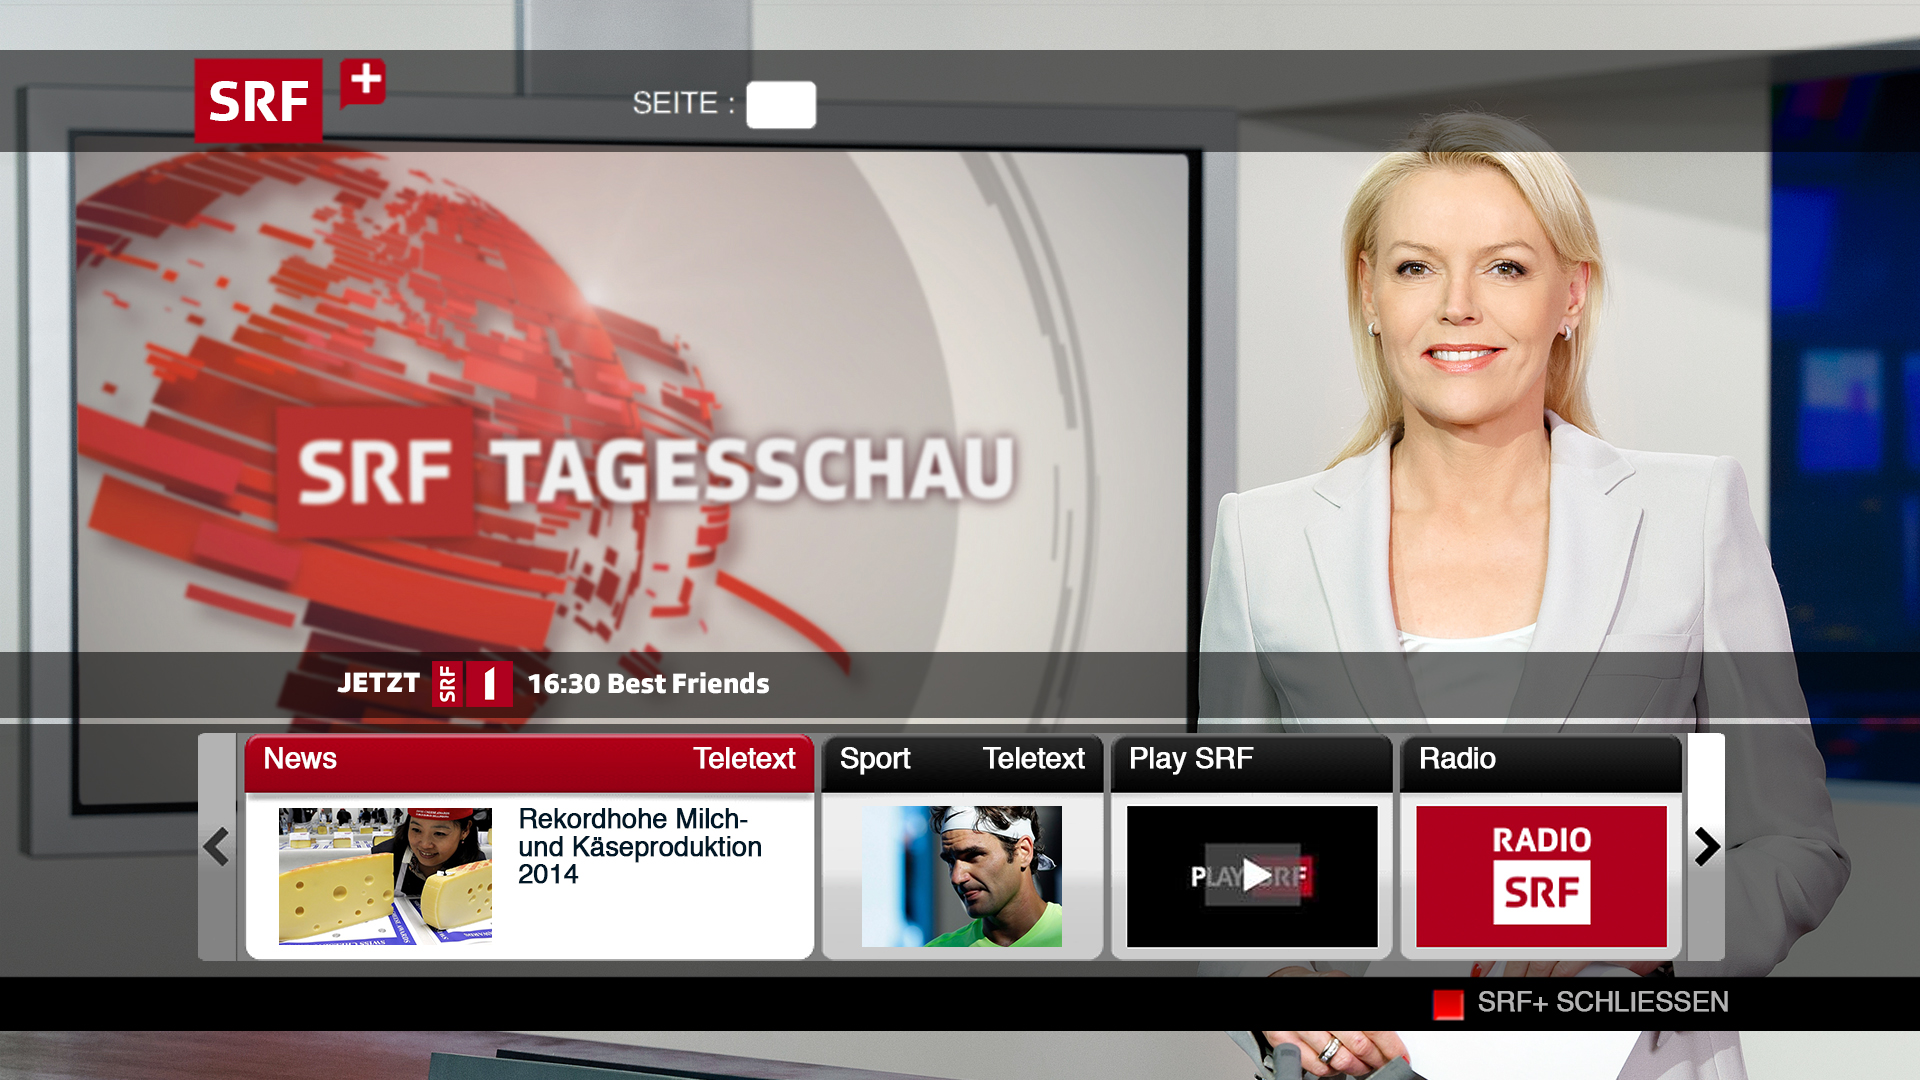Click the SRF logo at top left
The width and height of the screenshot is (1920, 1080).
click(258, 100)
